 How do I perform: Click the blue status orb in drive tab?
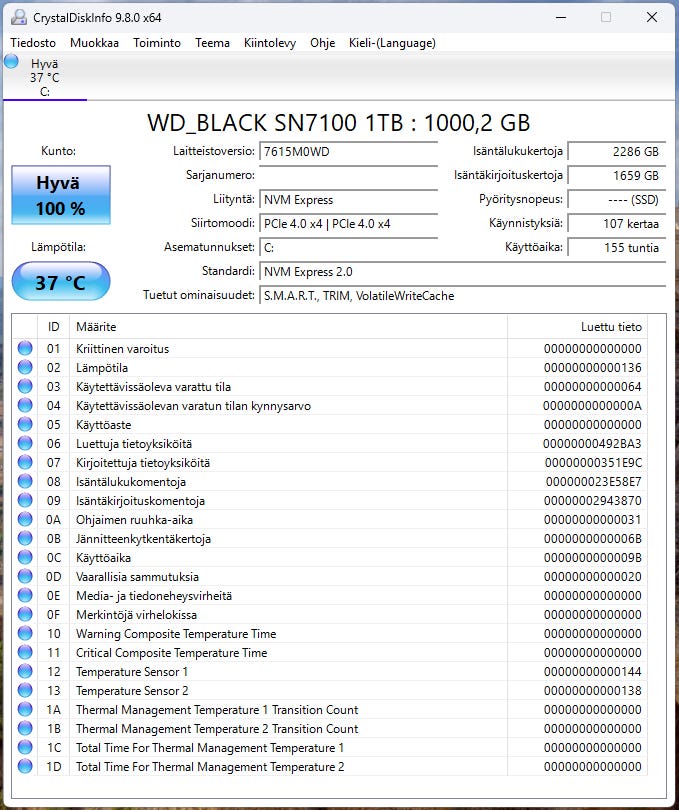(11, 61)
